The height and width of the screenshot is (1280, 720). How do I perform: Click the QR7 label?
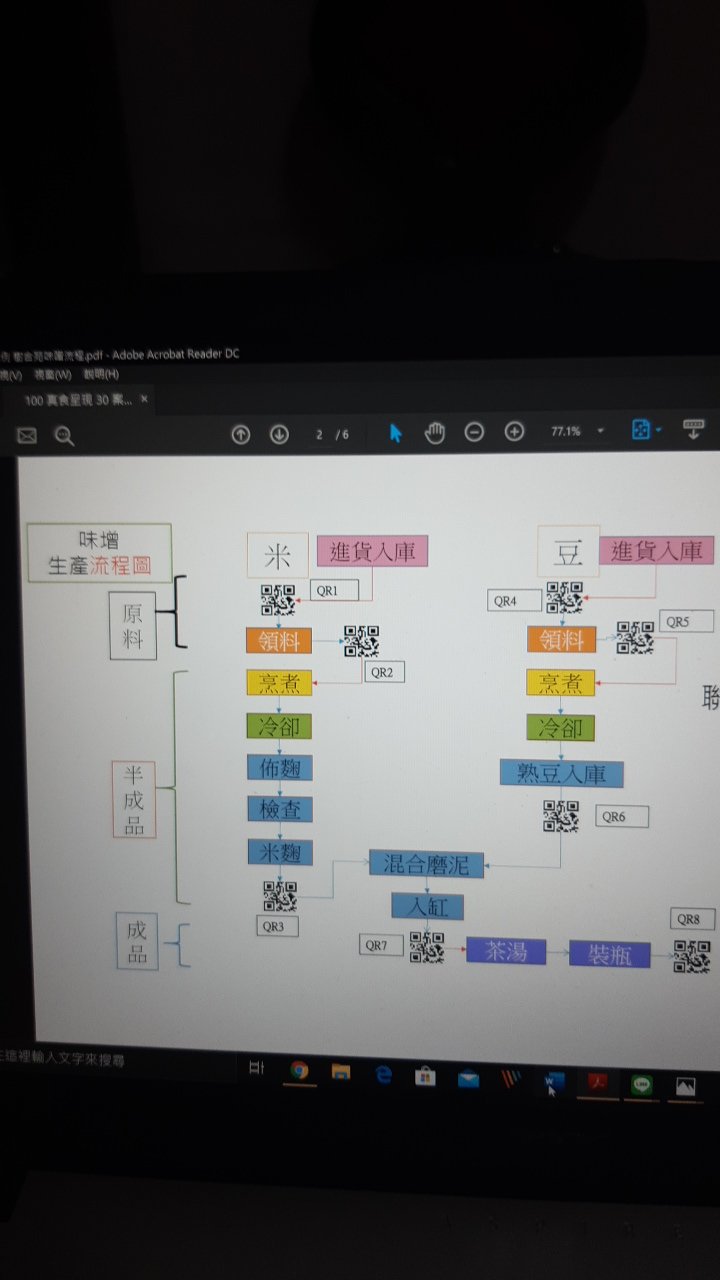click(383, 945)
